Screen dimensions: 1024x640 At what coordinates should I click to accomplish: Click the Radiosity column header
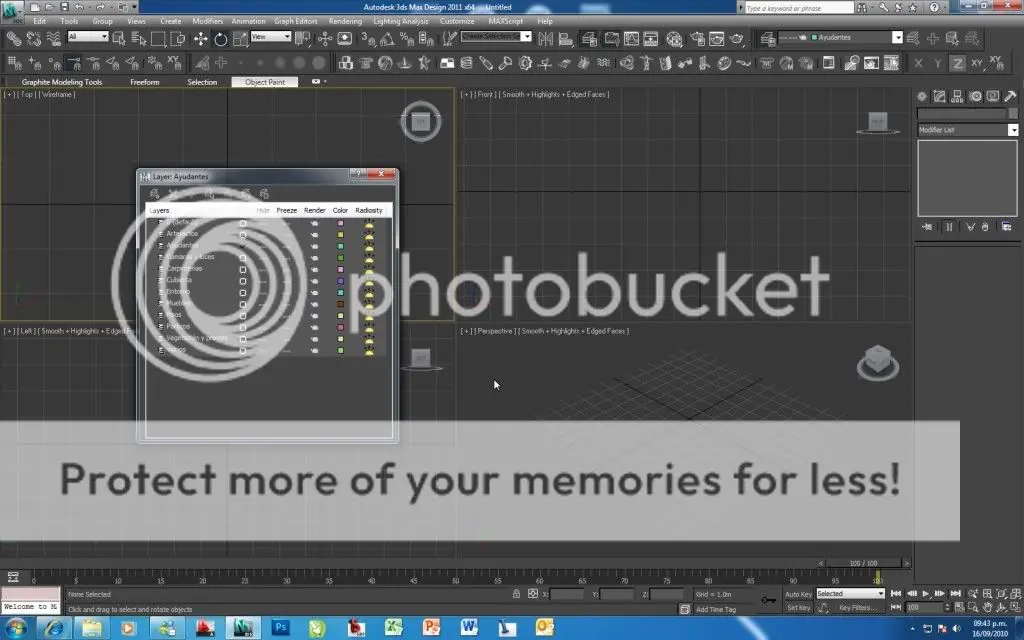[x=369, y=210]
